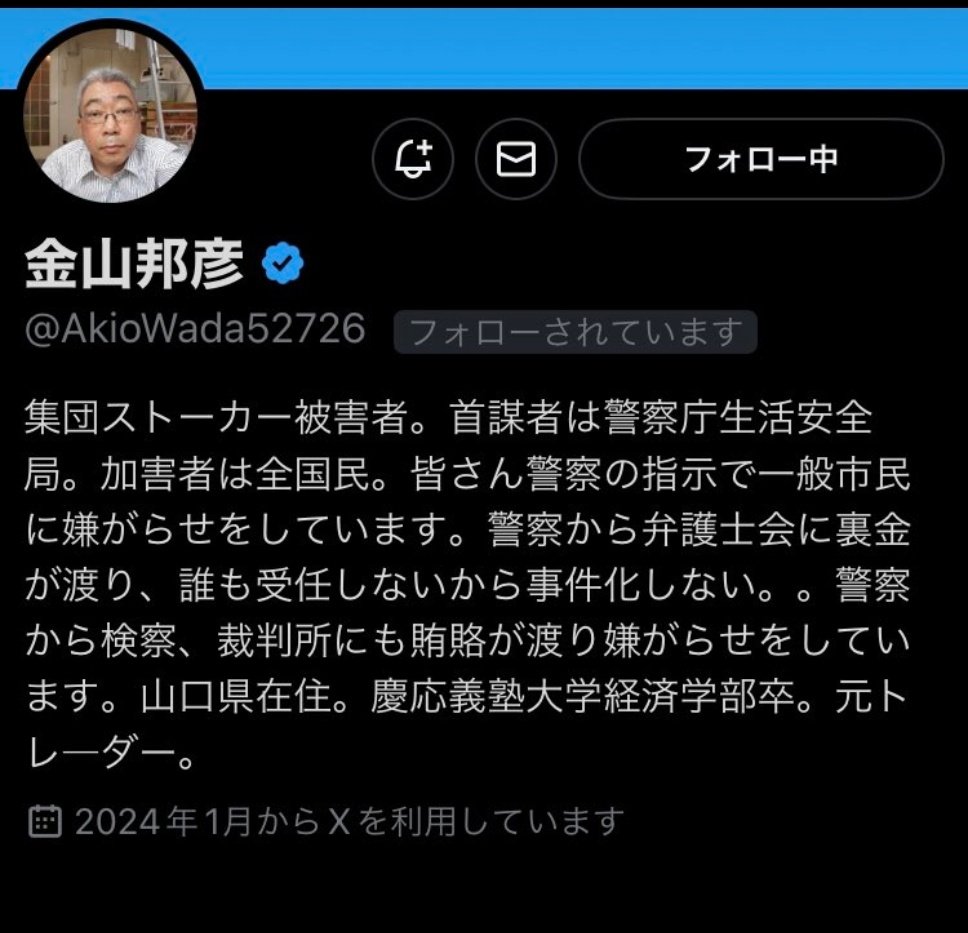Image resolution: width=968 pixels, height=933 pixels.
Task: Click the calendar icon beside join date
Action: click(x=45, y=821)
